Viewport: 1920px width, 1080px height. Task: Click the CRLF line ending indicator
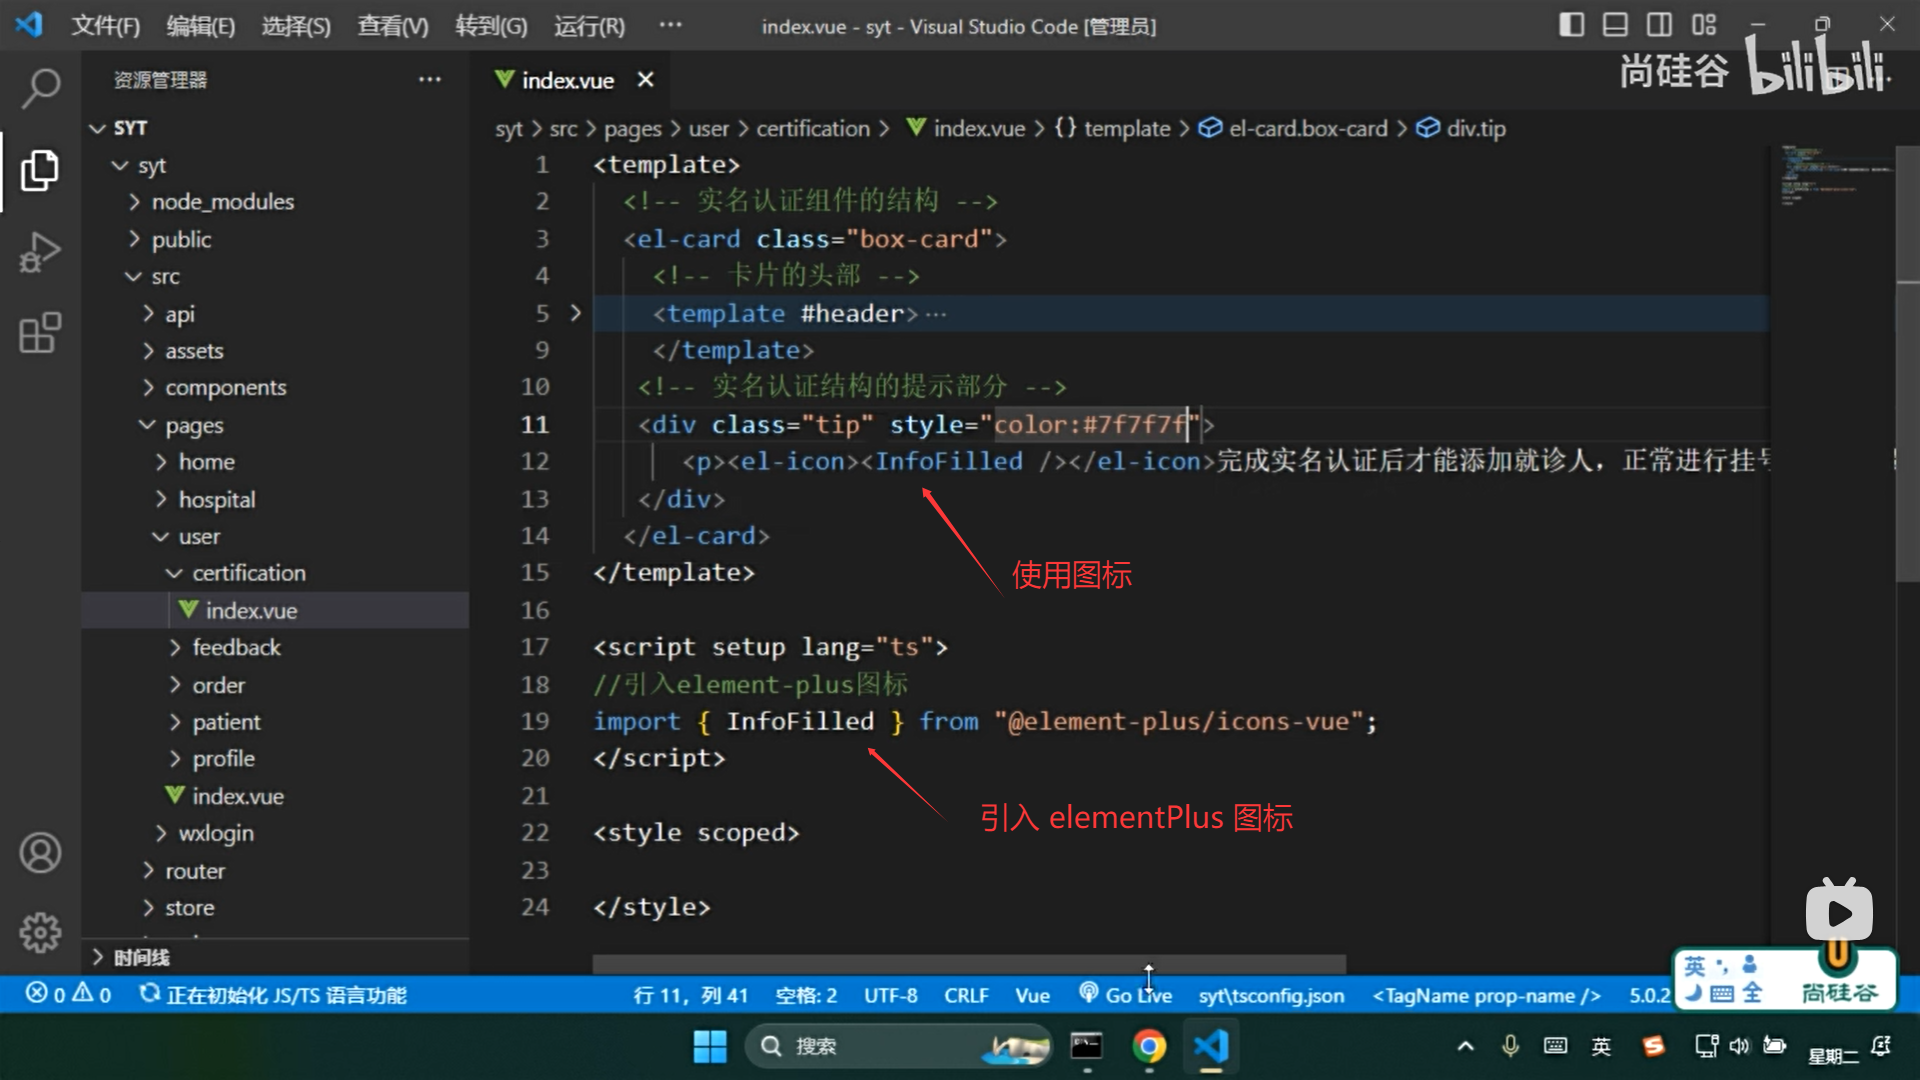click(x=965, y=995)
